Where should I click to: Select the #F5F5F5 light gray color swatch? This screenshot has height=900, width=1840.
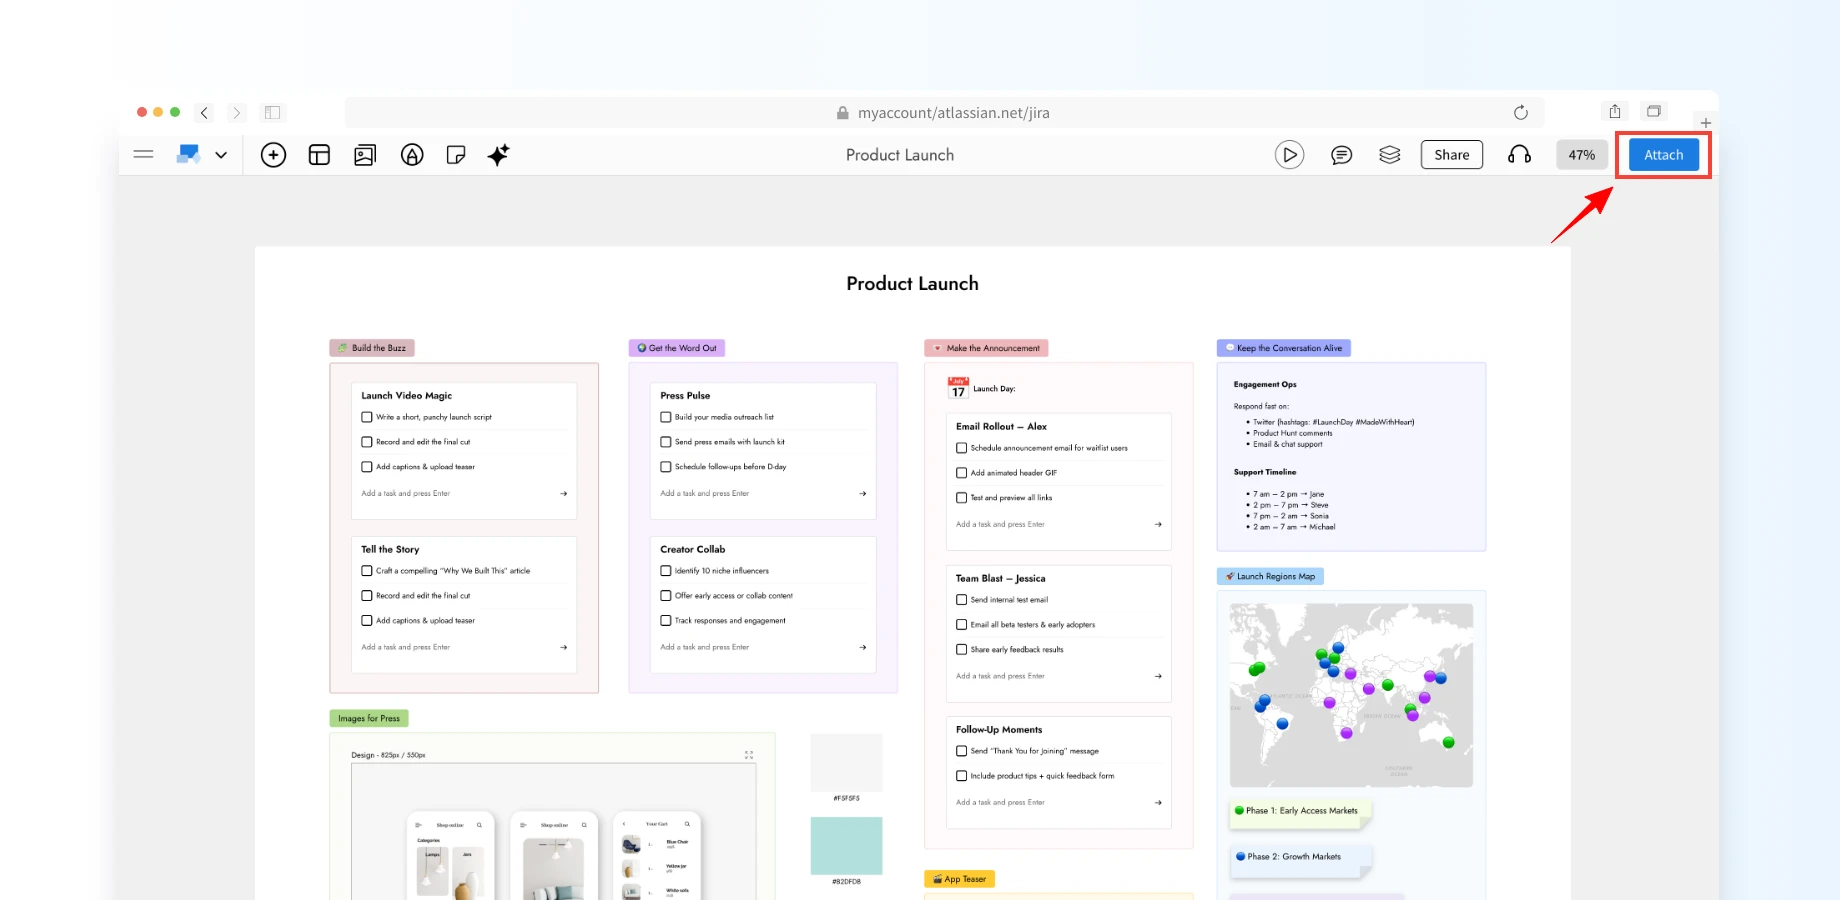[x=846, y=763]
